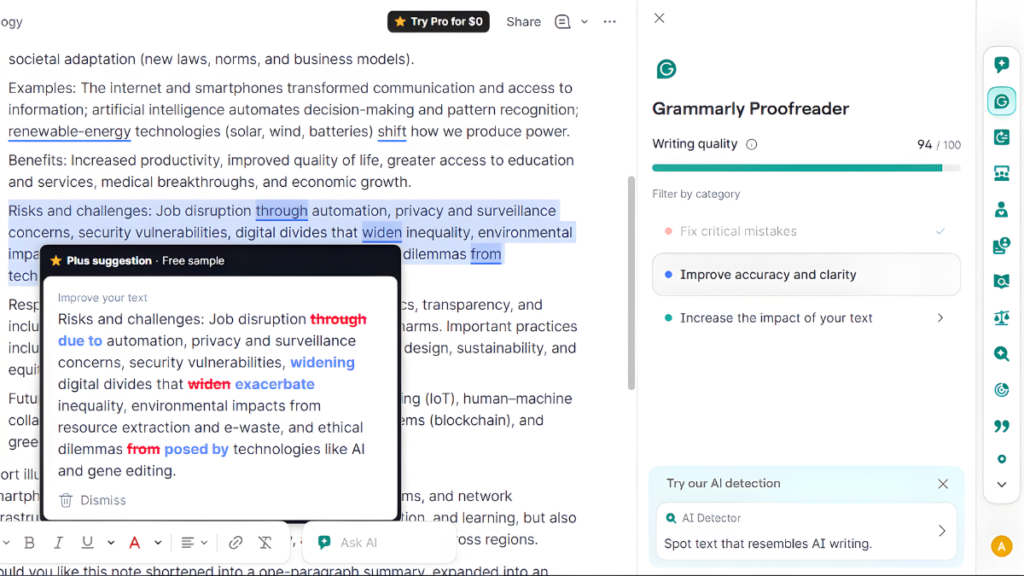Screen dimensions: 1024x576
Task: Open leftmost toolbar dropdown chevron
Action: click(x=6, y=543)
